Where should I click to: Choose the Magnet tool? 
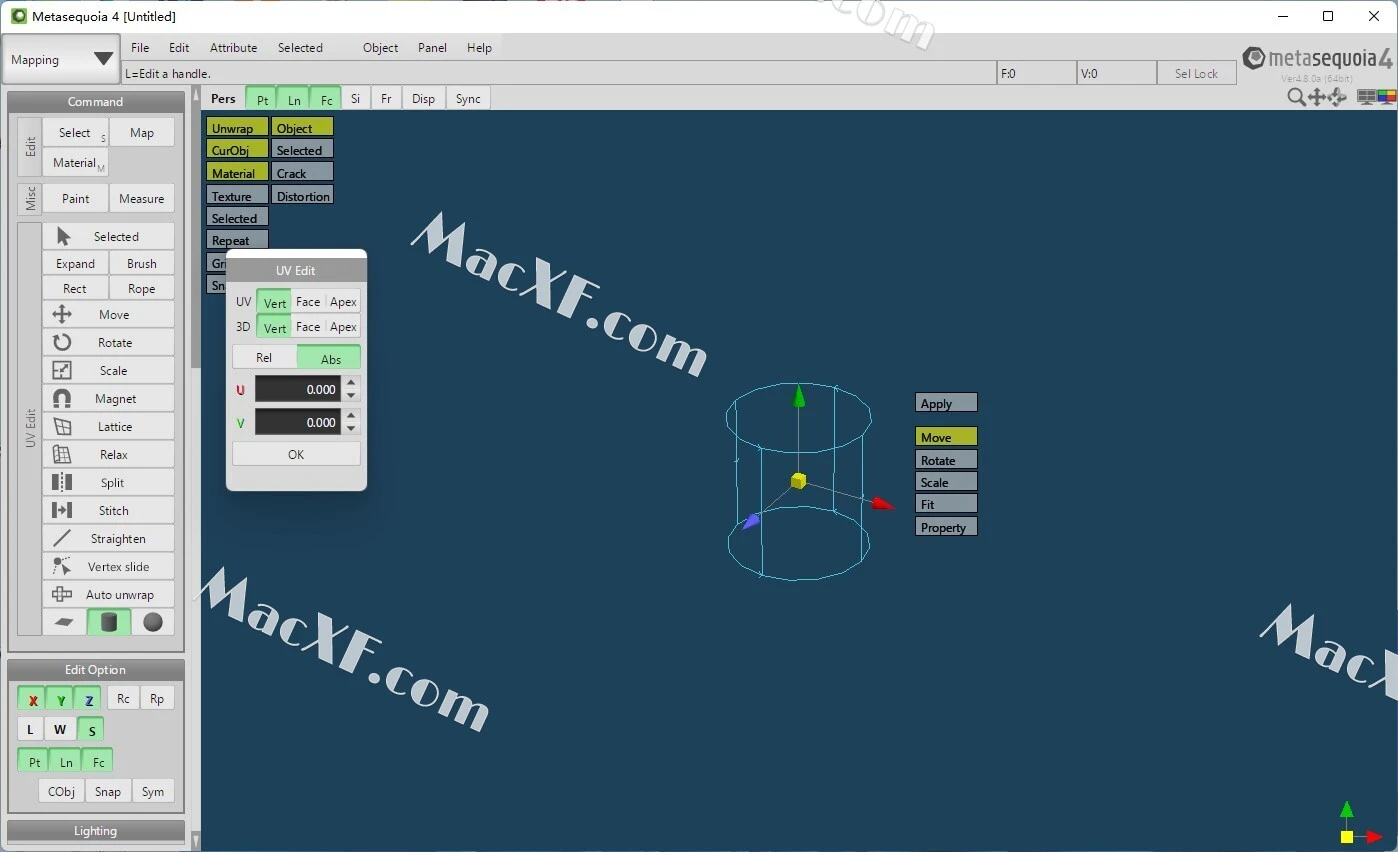click(x=108, y=398)
